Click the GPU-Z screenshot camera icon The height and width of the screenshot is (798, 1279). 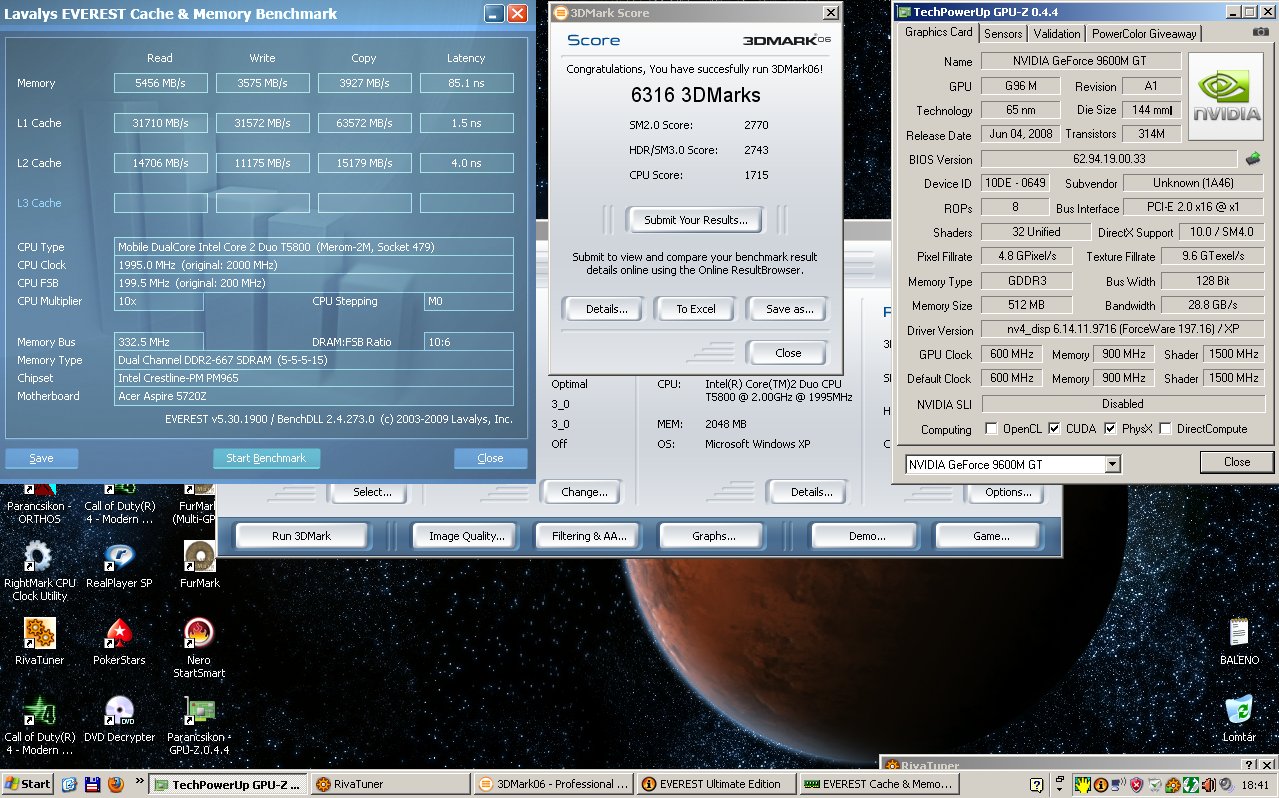pos(1261,32)
